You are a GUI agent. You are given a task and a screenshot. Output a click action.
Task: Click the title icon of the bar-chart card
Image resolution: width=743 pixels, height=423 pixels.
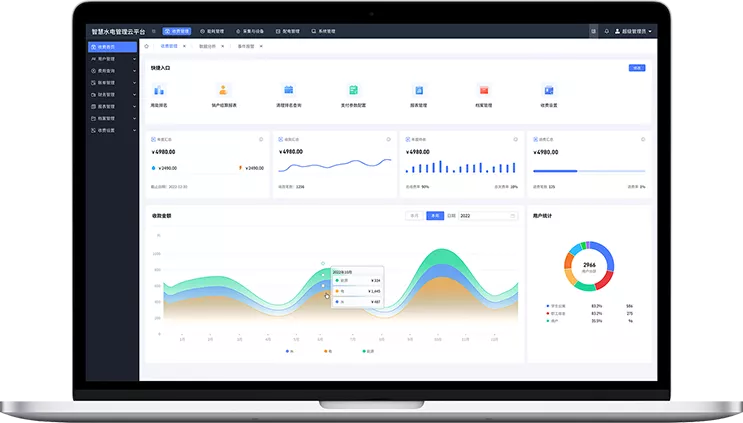(408, 139)
